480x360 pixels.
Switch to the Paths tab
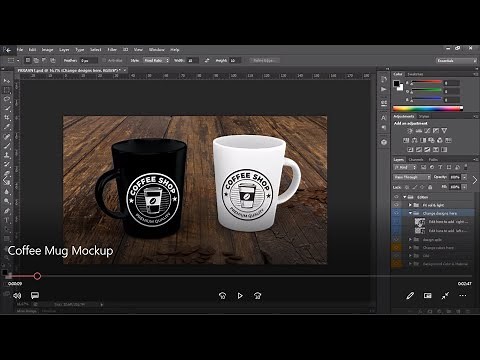point(433,159)
